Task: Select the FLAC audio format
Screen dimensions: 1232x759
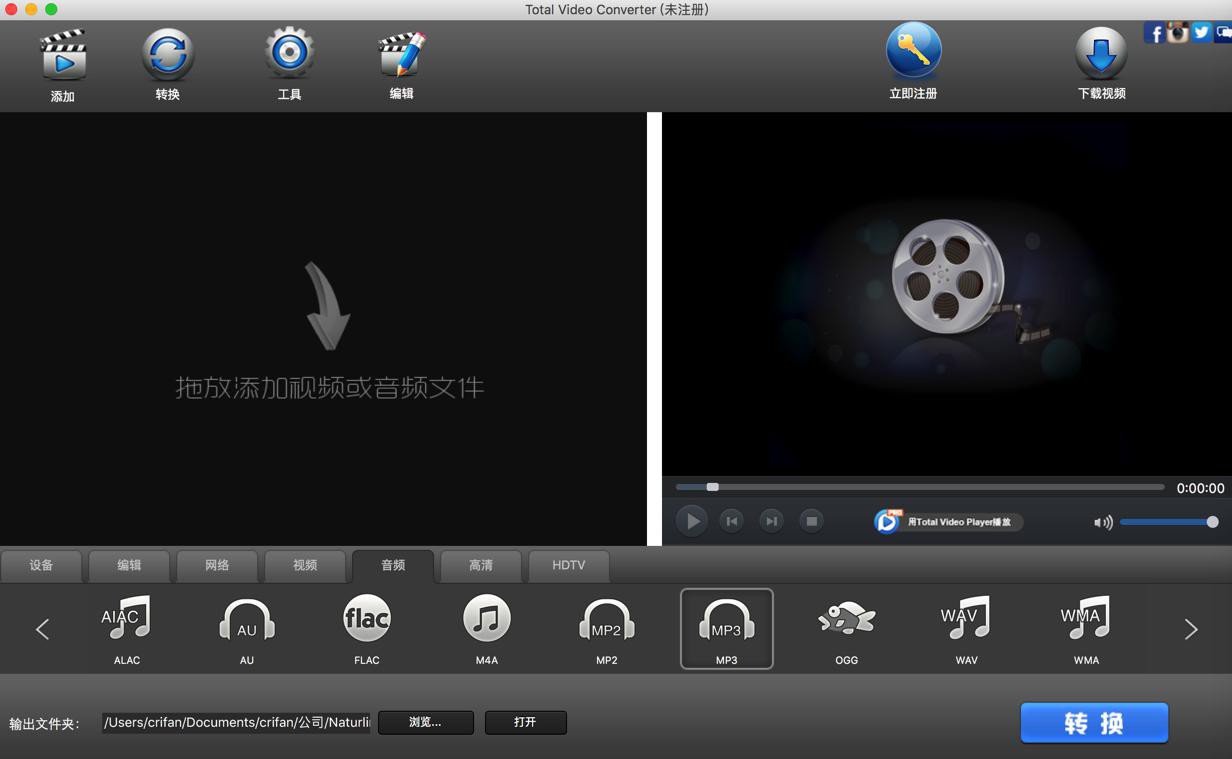Action: coord(367,629)
